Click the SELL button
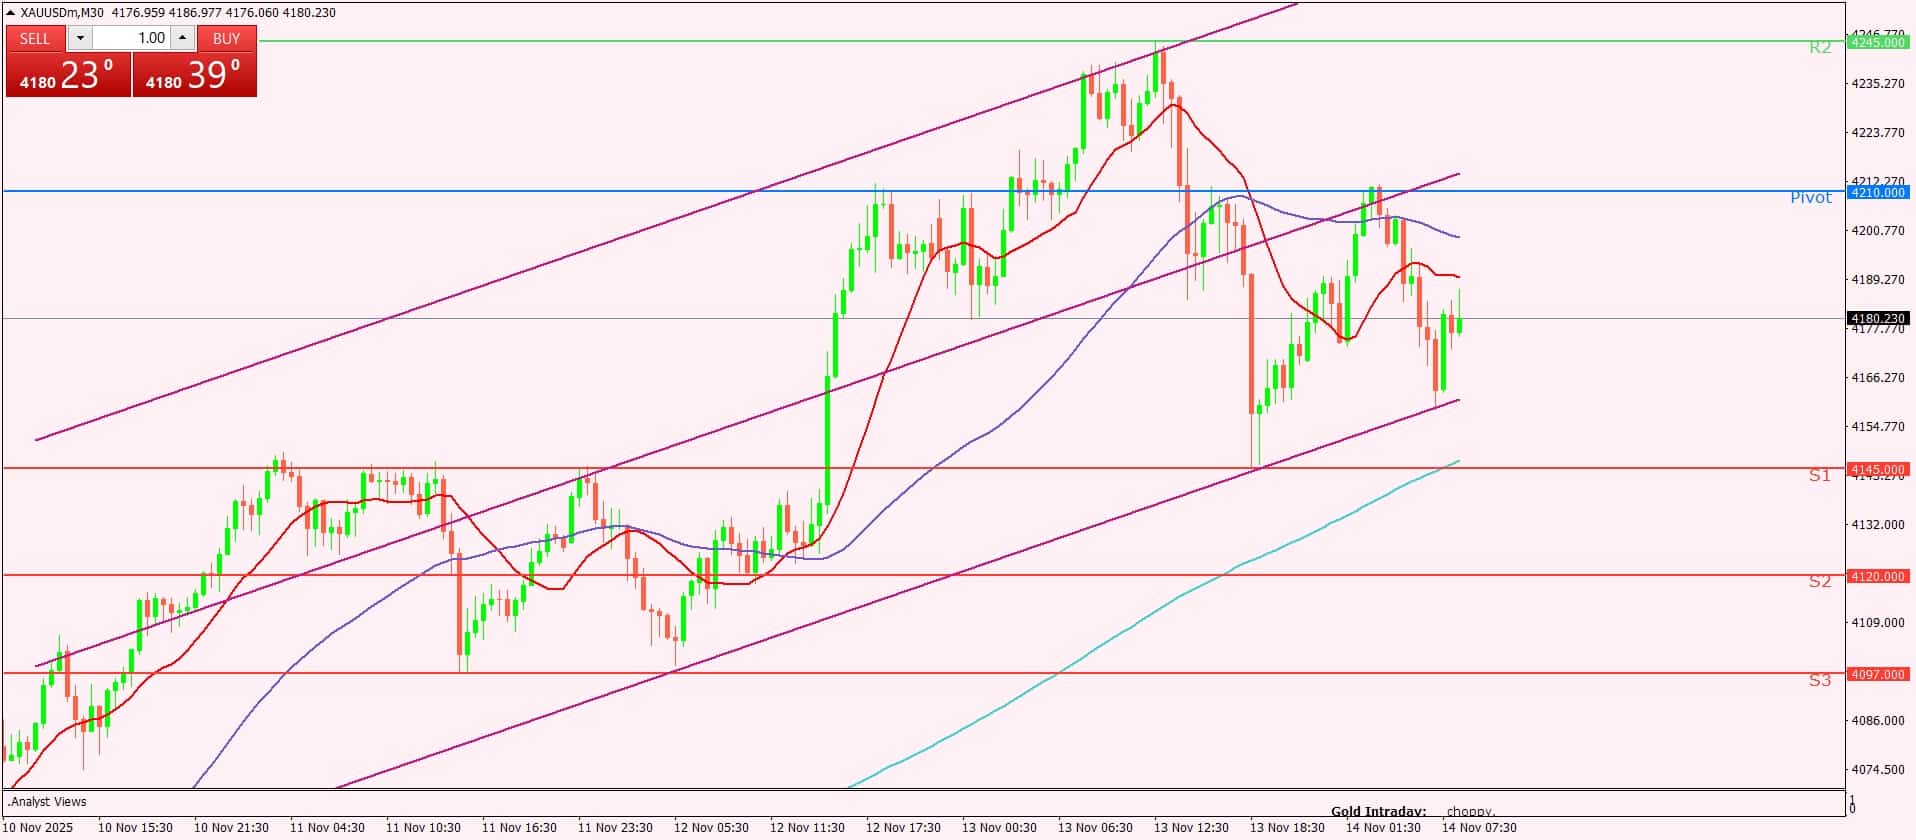 (x=35, y=38)
